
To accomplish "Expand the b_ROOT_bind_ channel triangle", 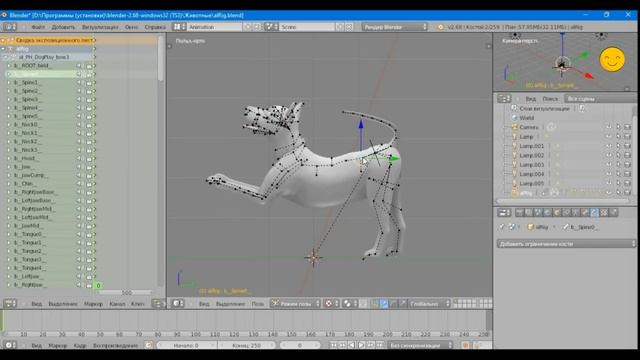I will click(x=9, y=66).
